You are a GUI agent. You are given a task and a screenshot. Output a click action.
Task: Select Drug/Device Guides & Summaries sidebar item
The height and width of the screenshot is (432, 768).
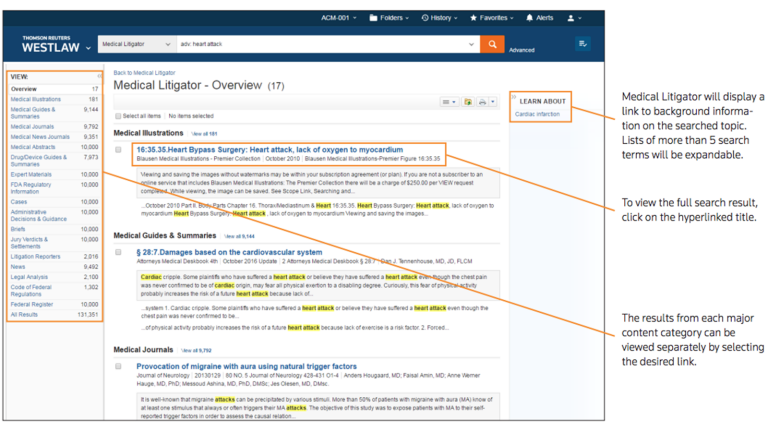coord(39,161)
